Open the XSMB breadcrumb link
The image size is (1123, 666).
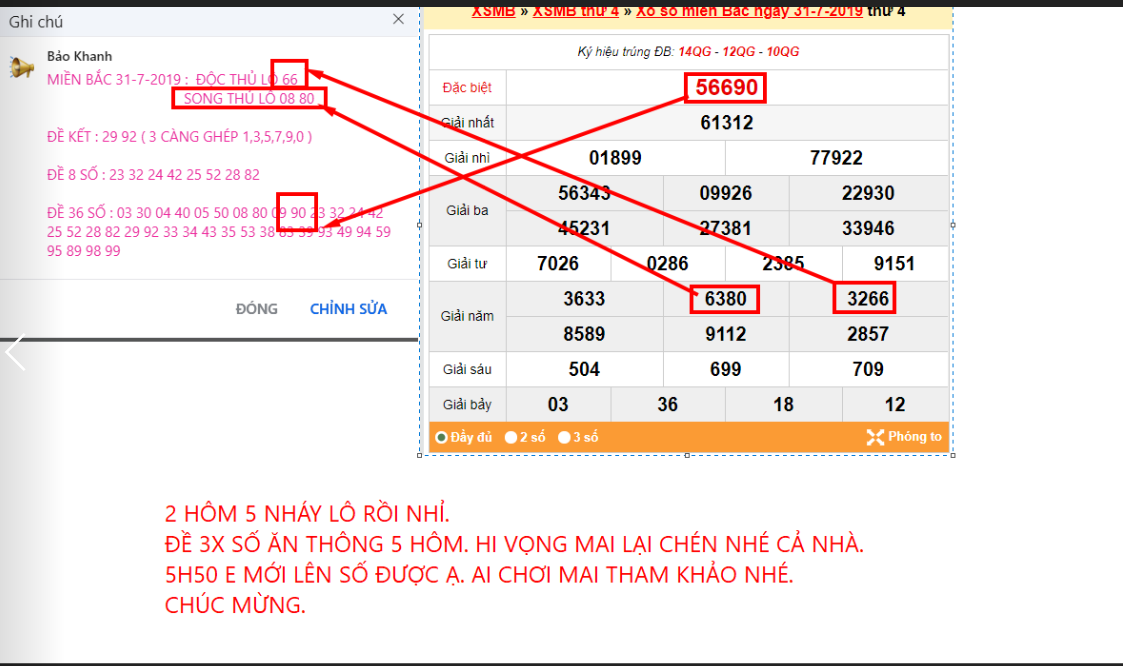coord(493,11)
